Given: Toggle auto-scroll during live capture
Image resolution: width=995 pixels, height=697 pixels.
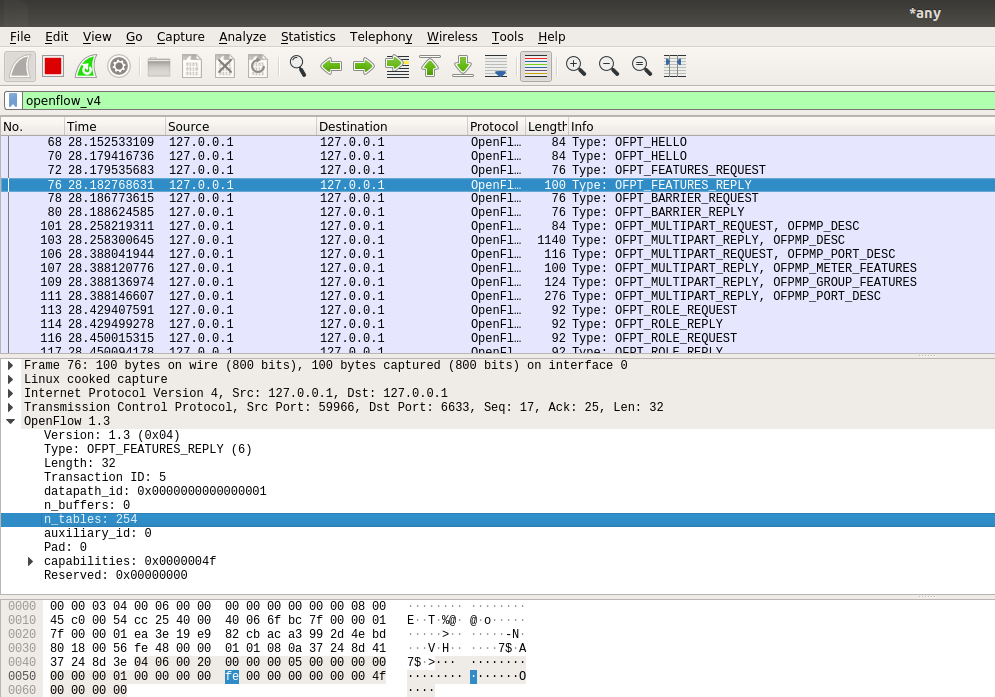Looking at the screenshot, I should [x=496, y=66].
